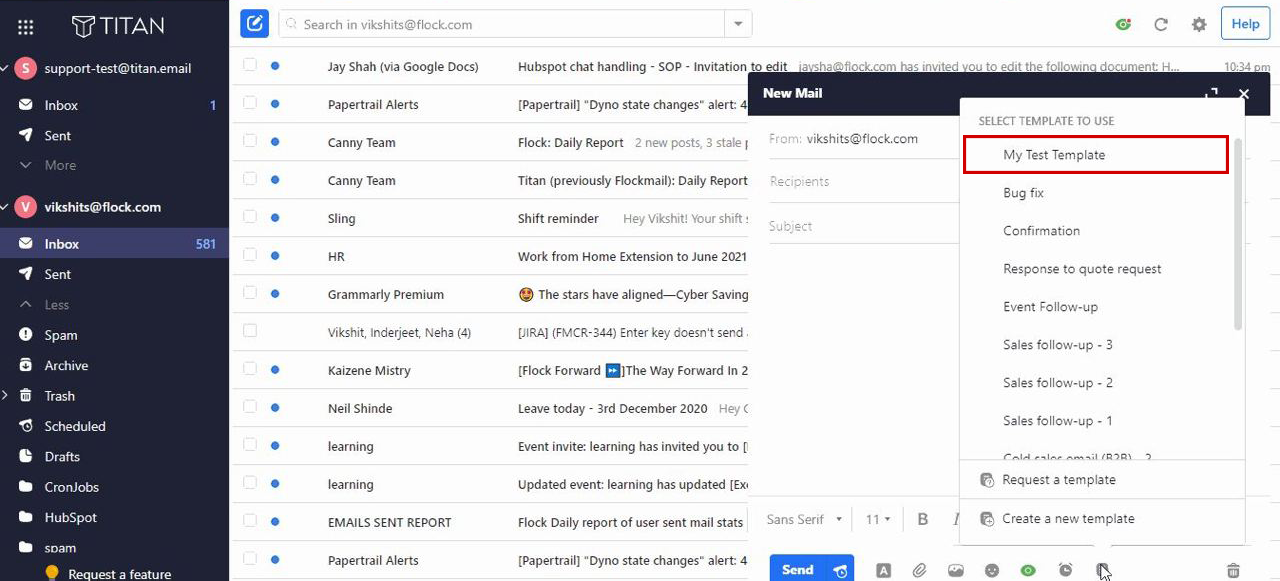Choose the My Test Template entry

[x=1096, y=155]
